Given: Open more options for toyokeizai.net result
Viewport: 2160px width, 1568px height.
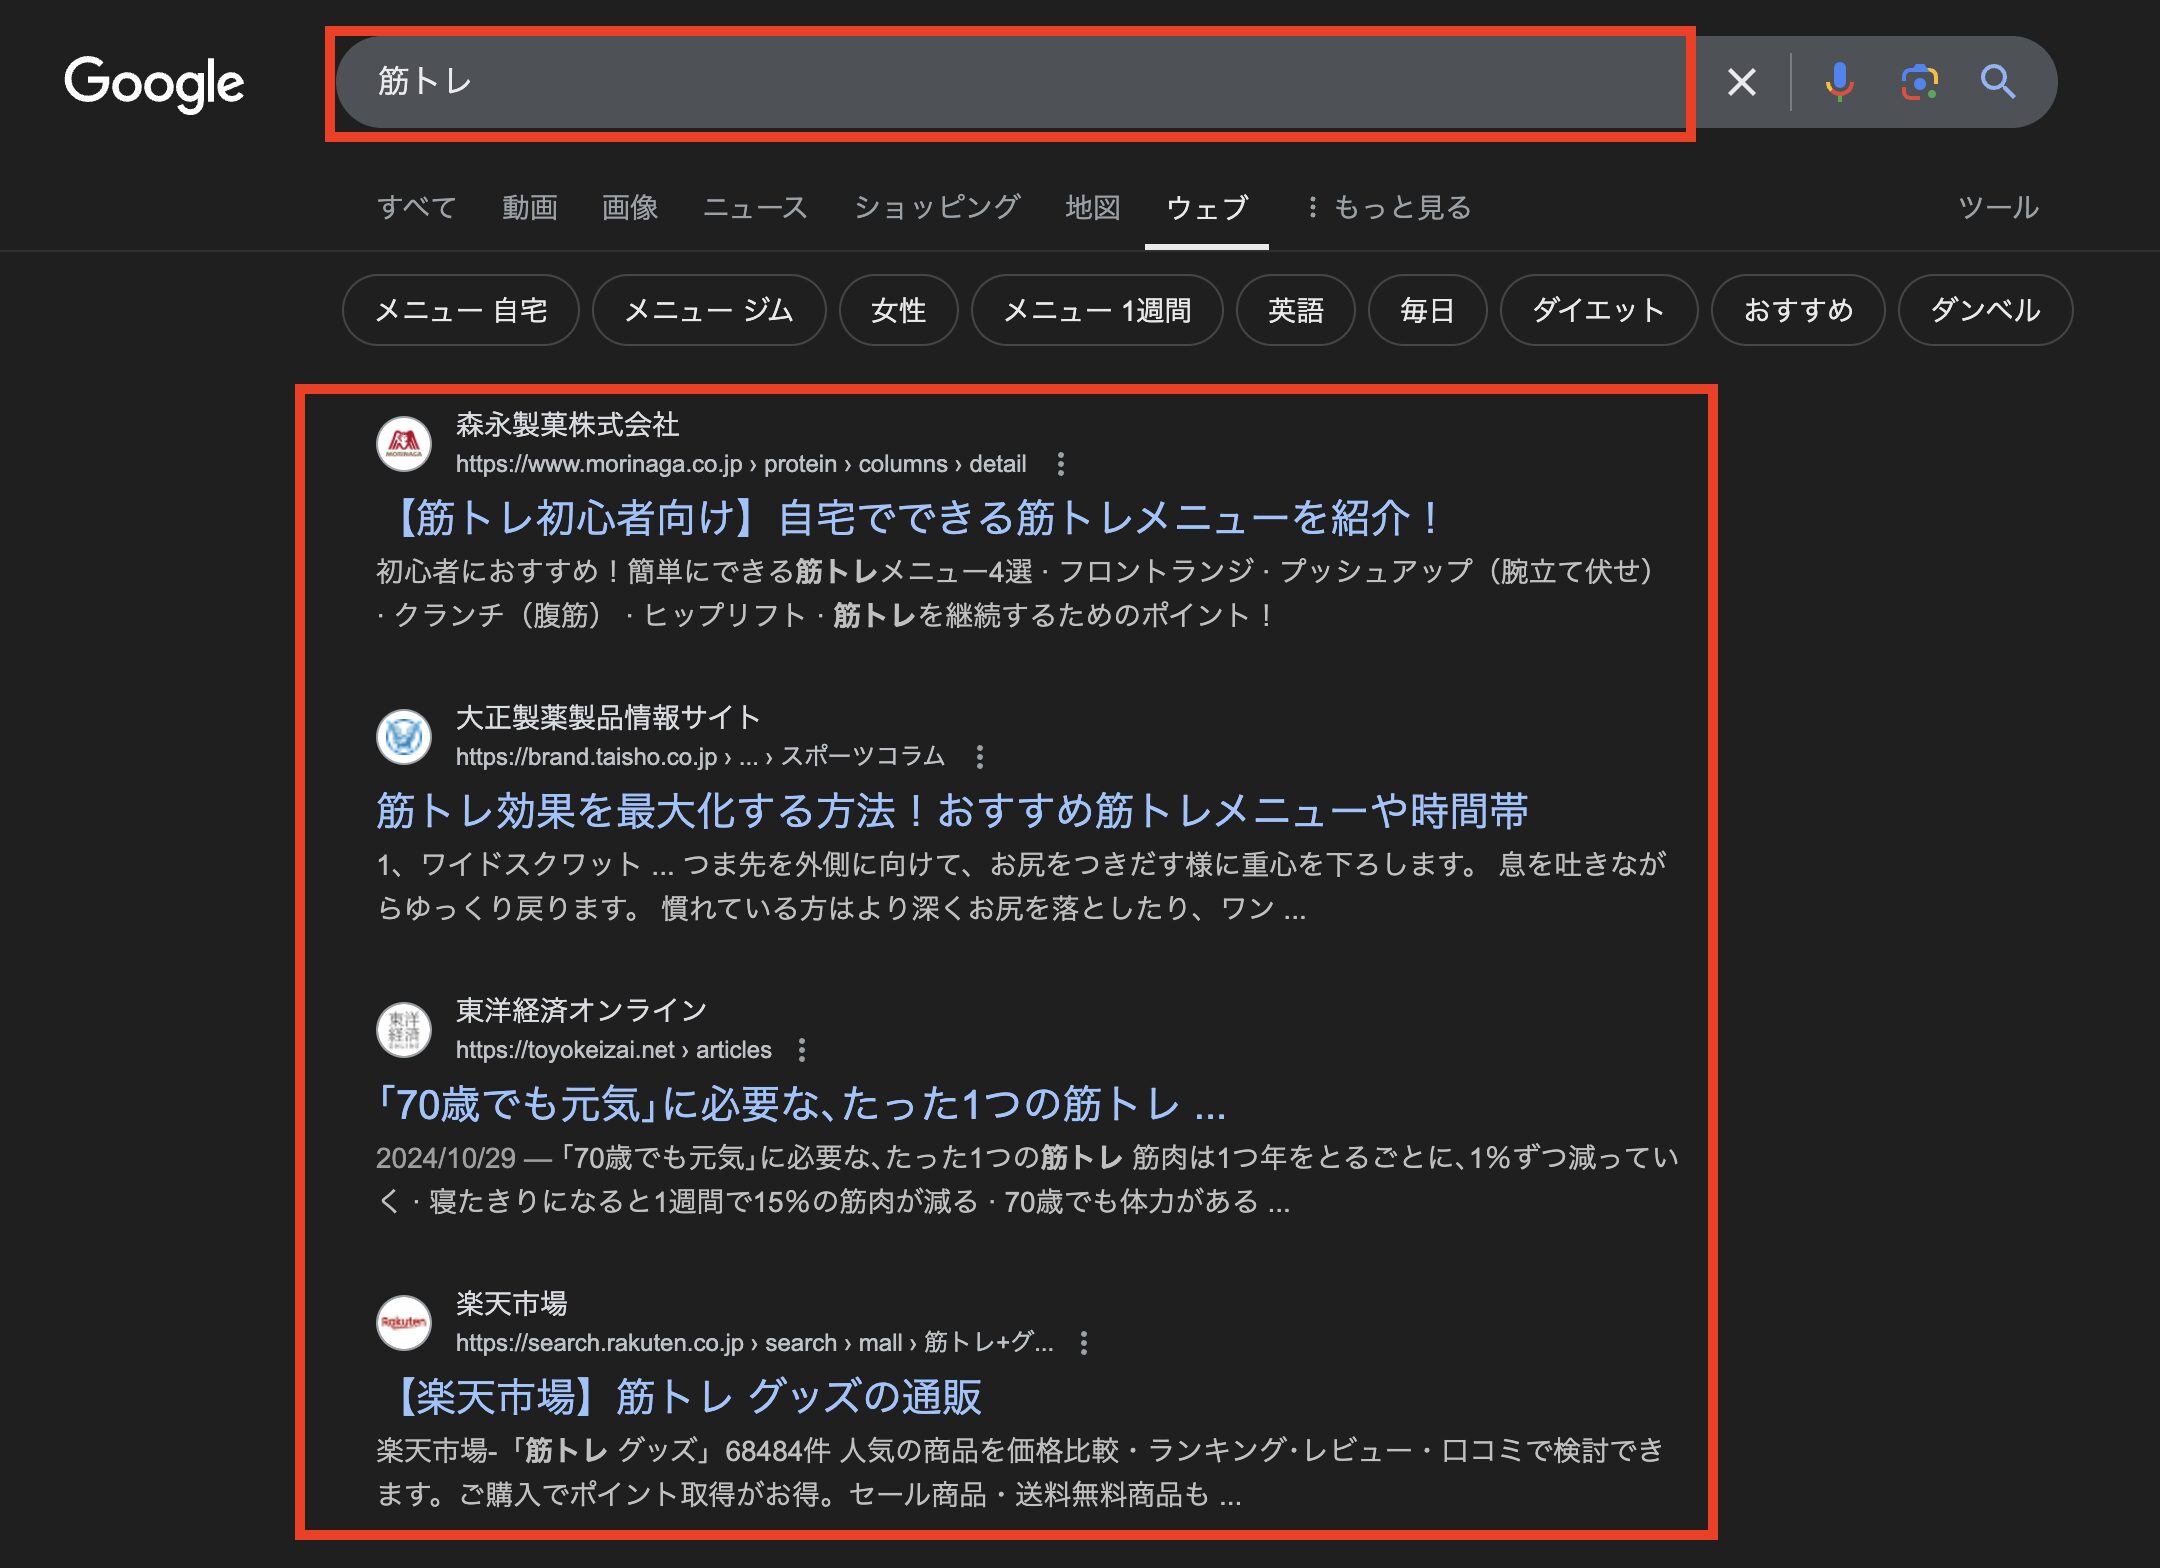Looking at the screenshot, I should tap(801, 1050).
